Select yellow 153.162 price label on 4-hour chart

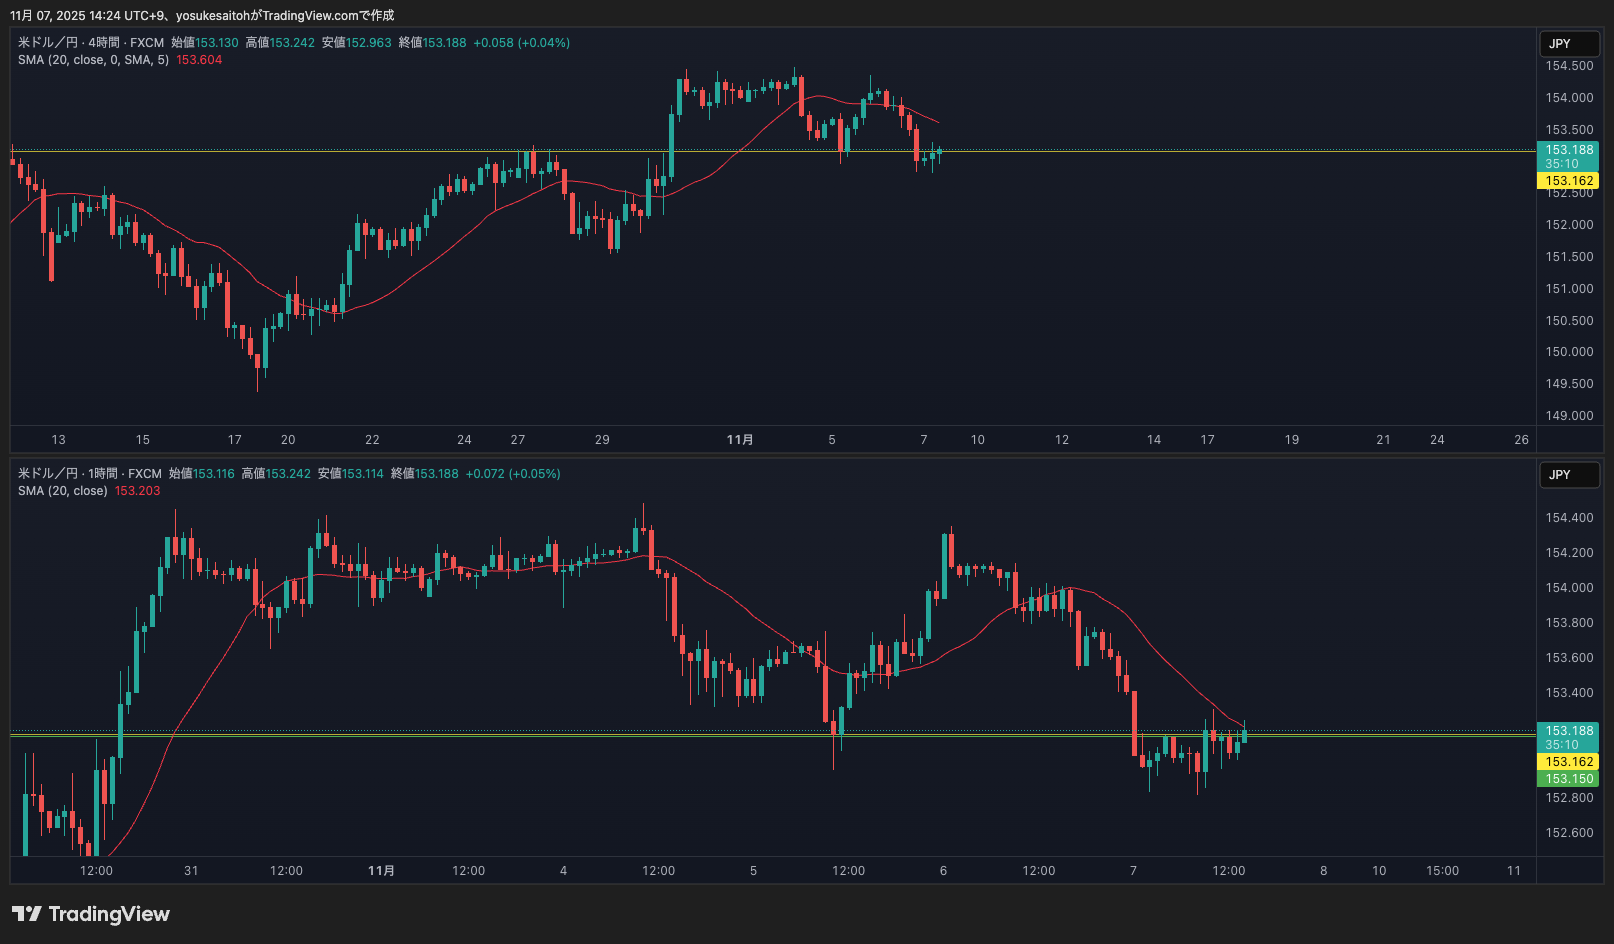pyautogui.click(x=1568, y=181)
